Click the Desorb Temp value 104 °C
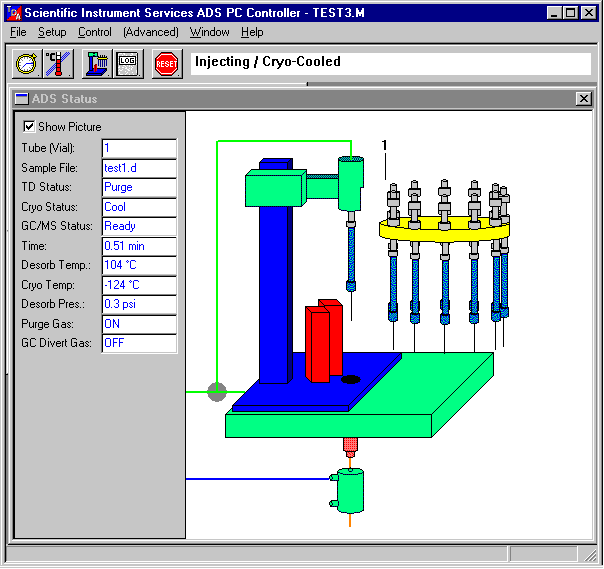The width and height of the screenshot is (604, 569). pos(139,265)
